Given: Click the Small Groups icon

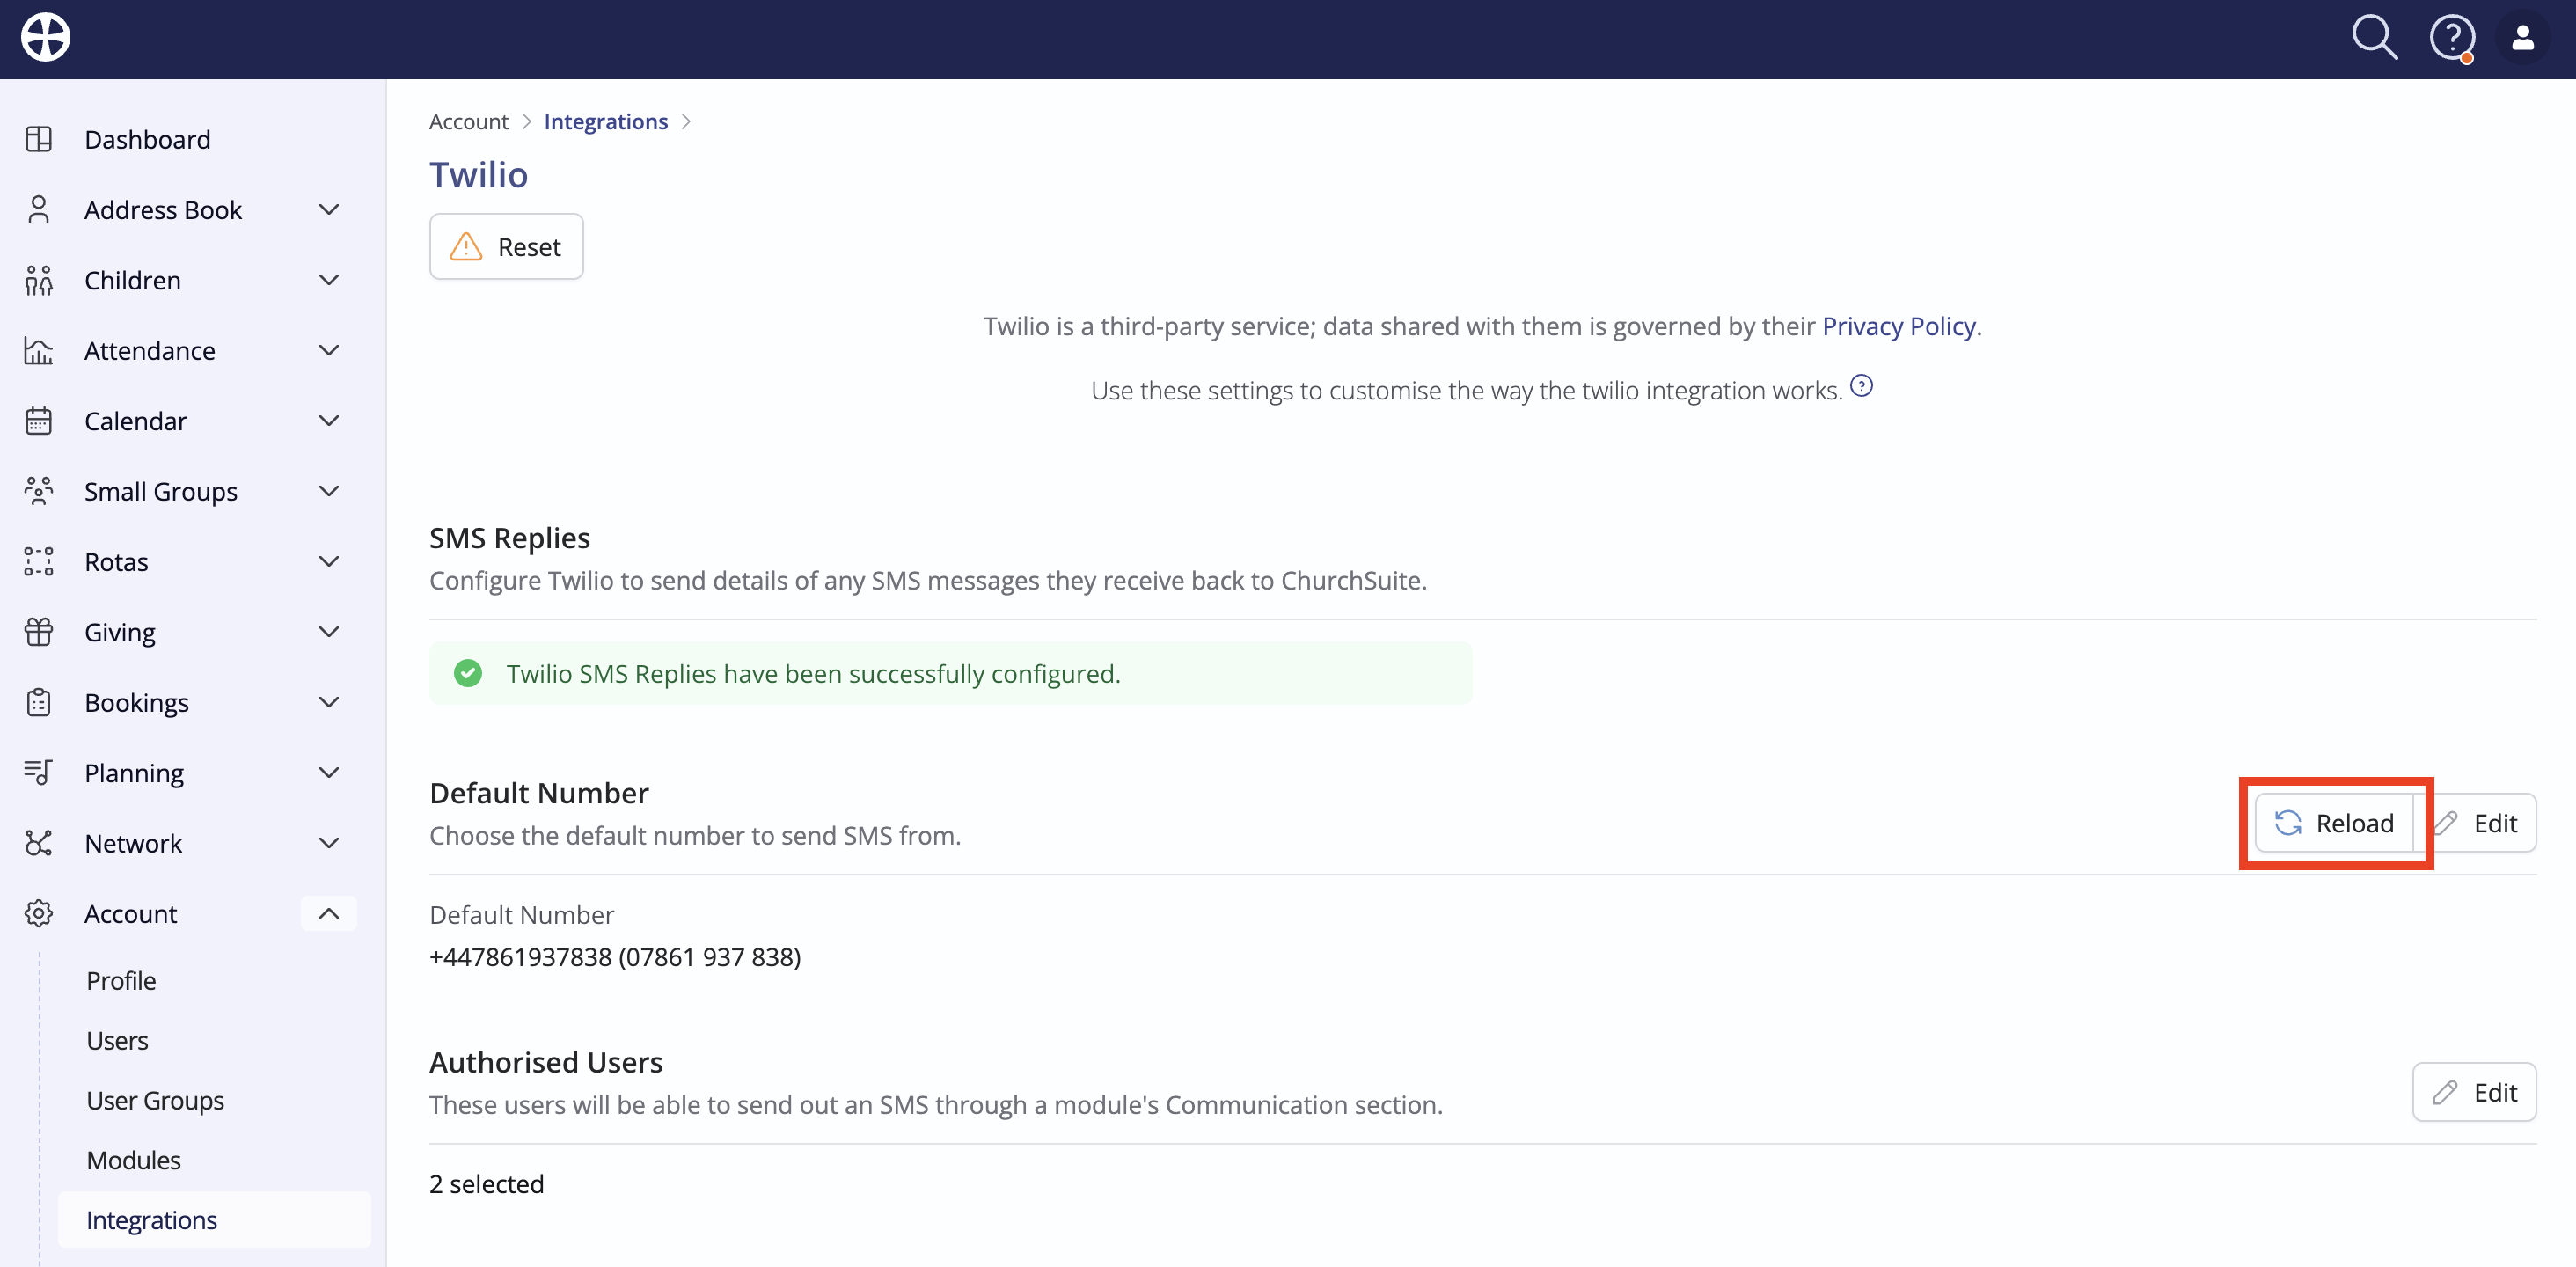Looking at the screenshot, I should tap(39, 491).
